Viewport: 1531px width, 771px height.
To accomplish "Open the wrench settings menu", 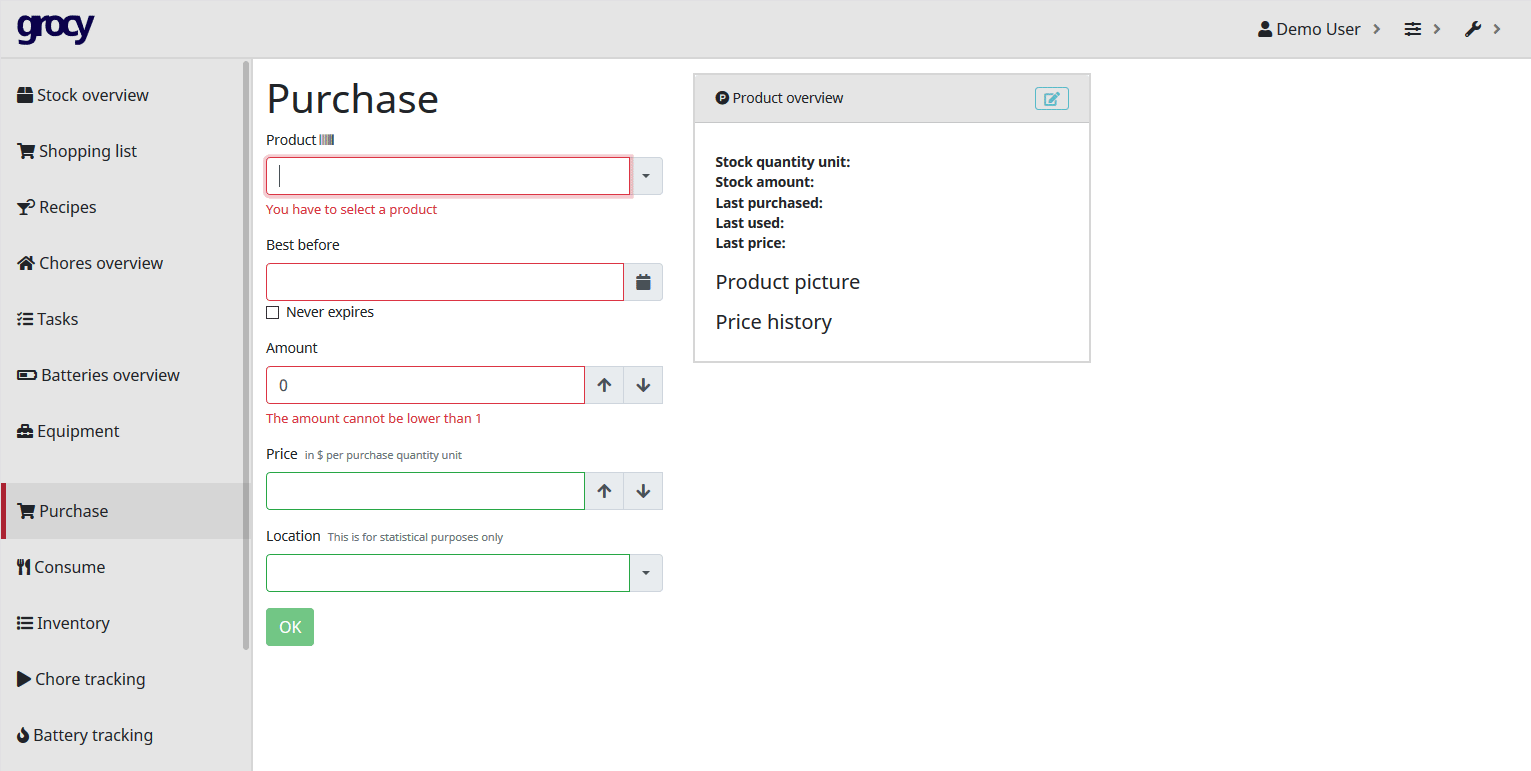I will click(x=1482, y=29).
